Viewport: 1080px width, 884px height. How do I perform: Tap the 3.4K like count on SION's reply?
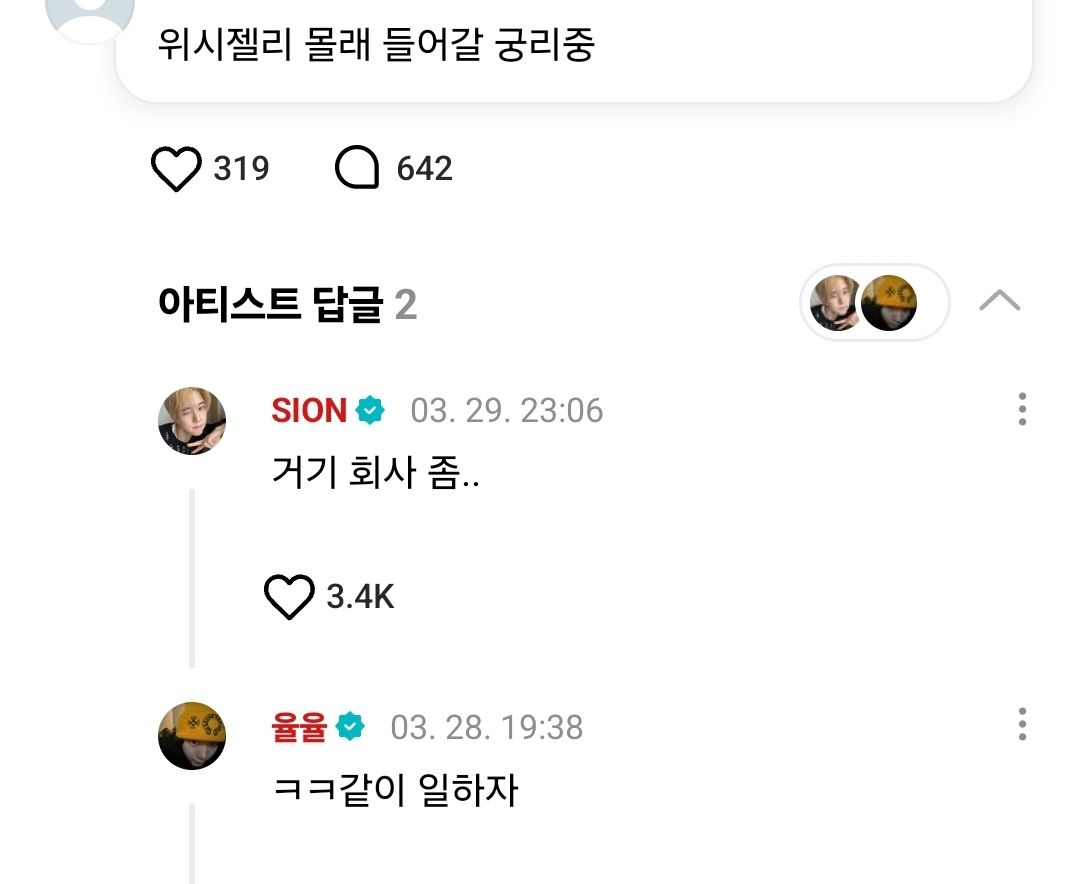click(360, 597)
